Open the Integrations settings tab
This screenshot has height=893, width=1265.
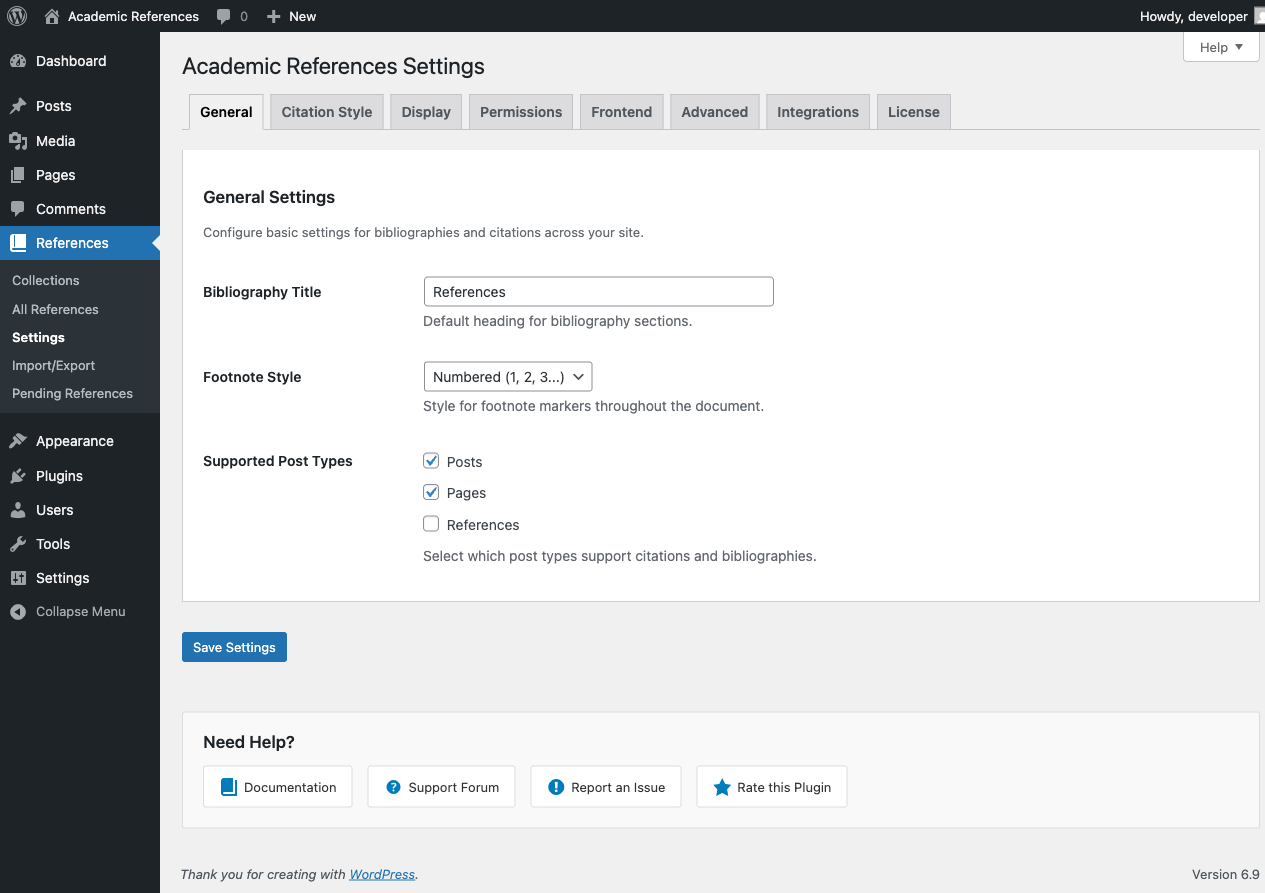pyautogui.click(x=817, y=111)
